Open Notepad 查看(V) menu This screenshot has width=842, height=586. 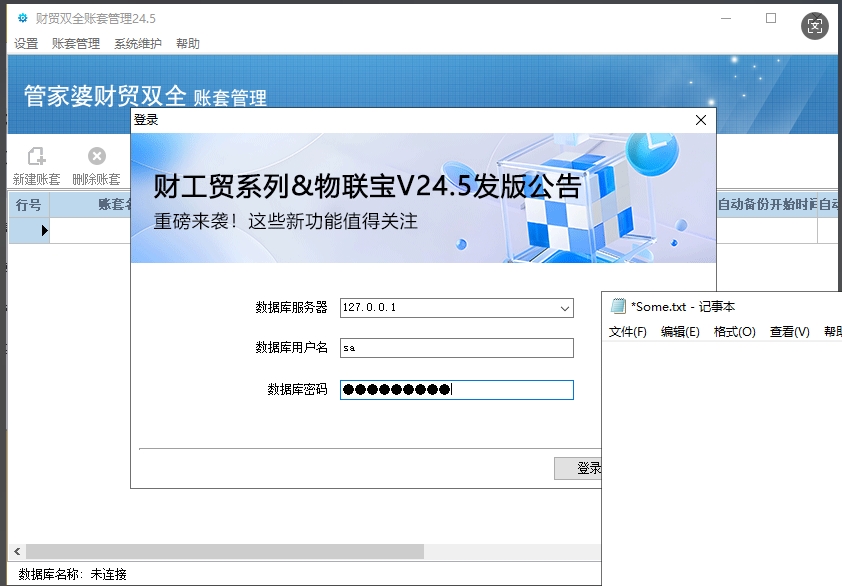point(789,332)
